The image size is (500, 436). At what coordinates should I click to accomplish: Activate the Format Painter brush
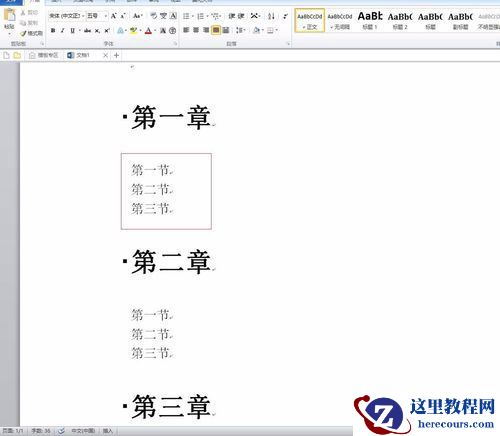coord(23,33)
